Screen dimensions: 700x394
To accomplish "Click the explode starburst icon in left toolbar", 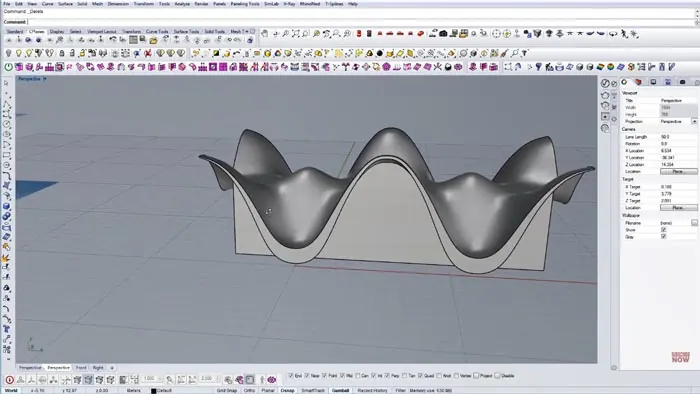I will 6,258.
